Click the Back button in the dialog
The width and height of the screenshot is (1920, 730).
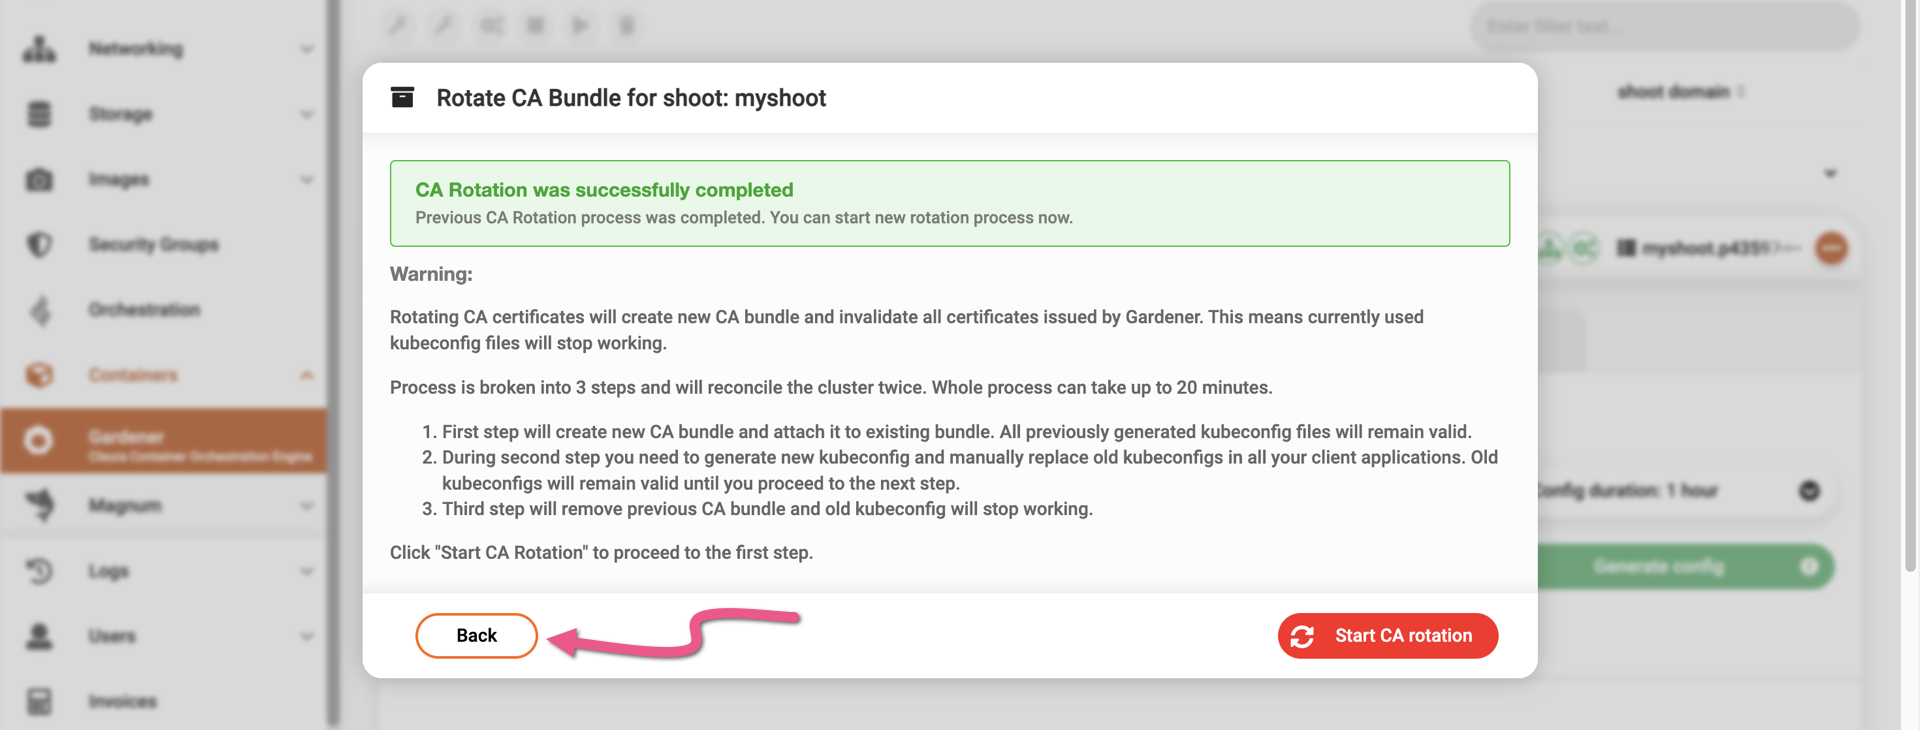tap(476, 636)
